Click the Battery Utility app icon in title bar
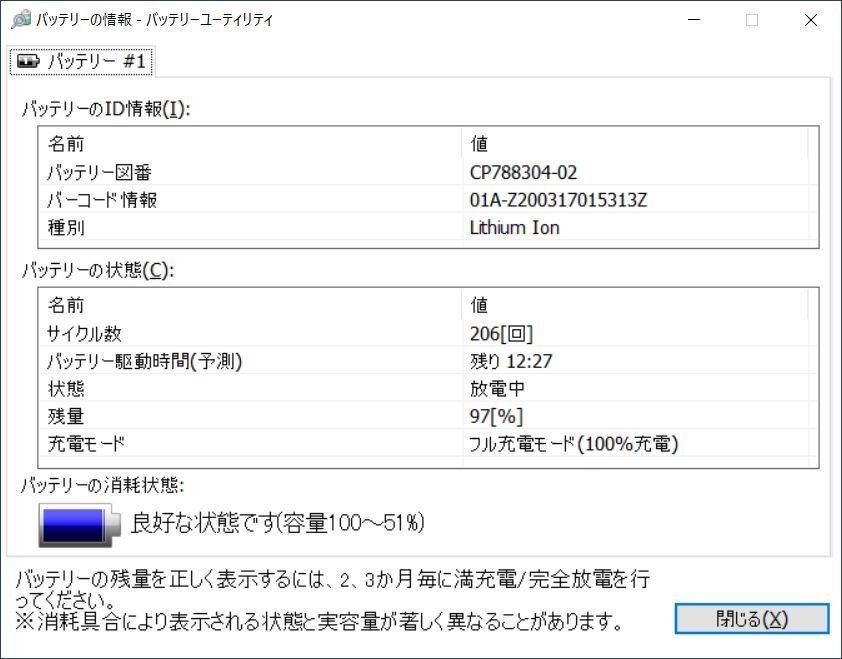The image size is (842, 659). tap(21, 19)
